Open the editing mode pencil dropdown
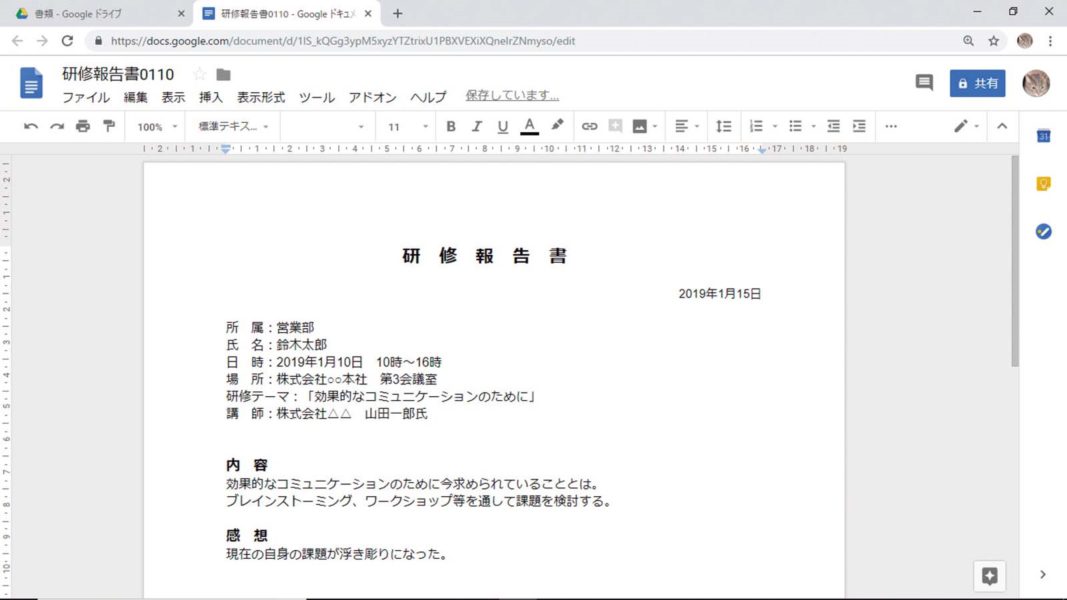 tap(966, 127)
